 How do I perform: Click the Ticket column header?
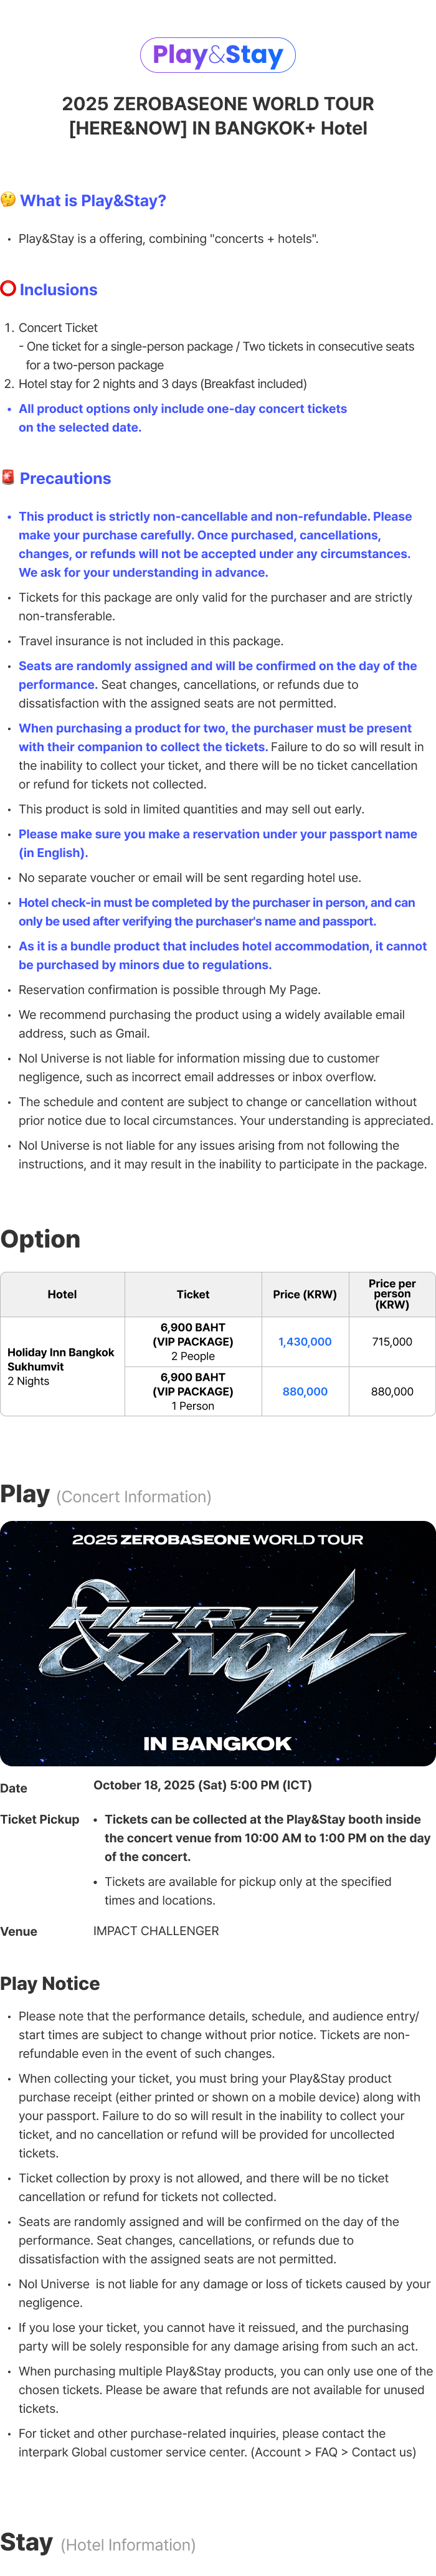pyautogui.click(x=193, y=1294)
